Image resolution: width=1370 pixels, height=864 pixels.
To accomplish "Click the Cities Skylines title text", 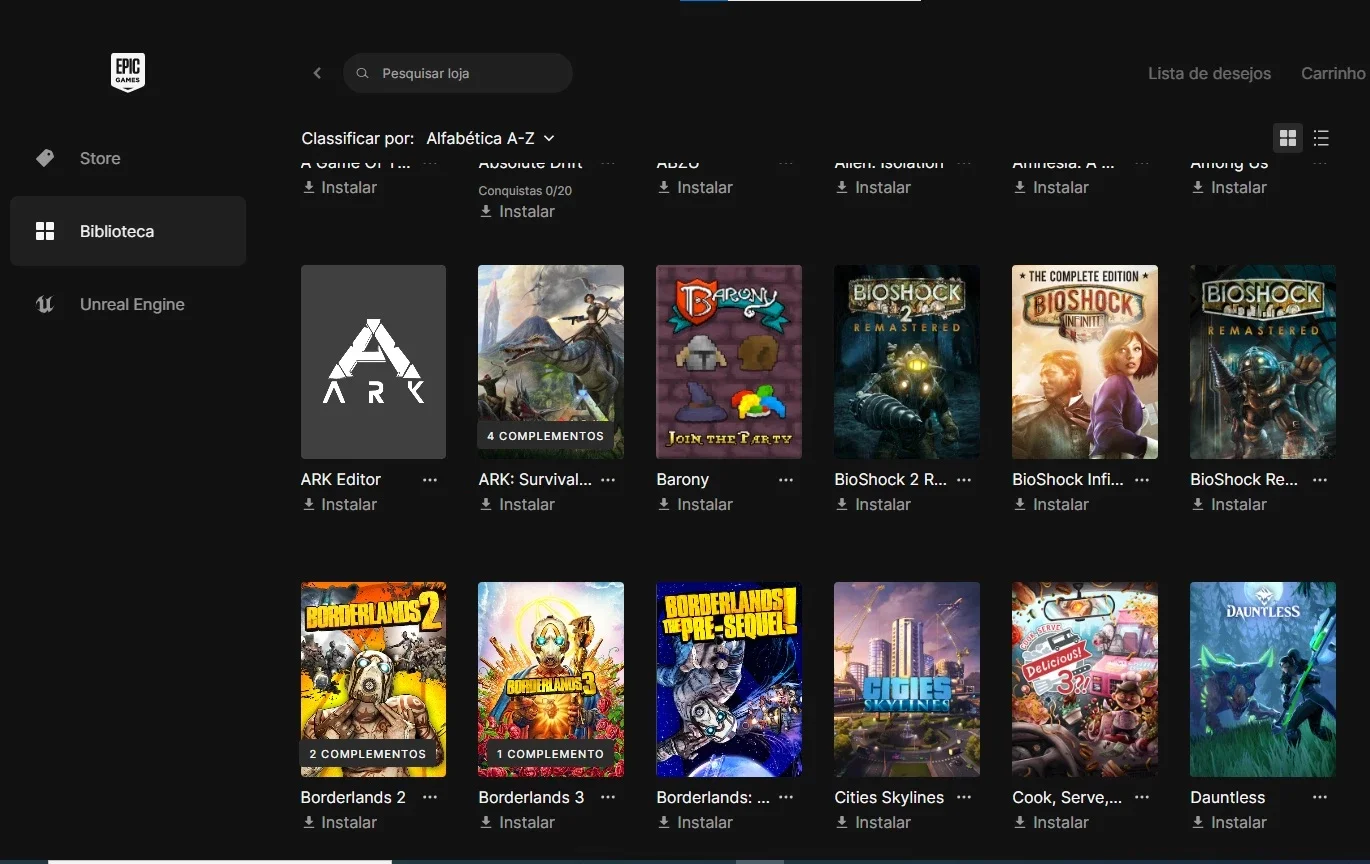I will pyautogui.click(x=889, y=797).
